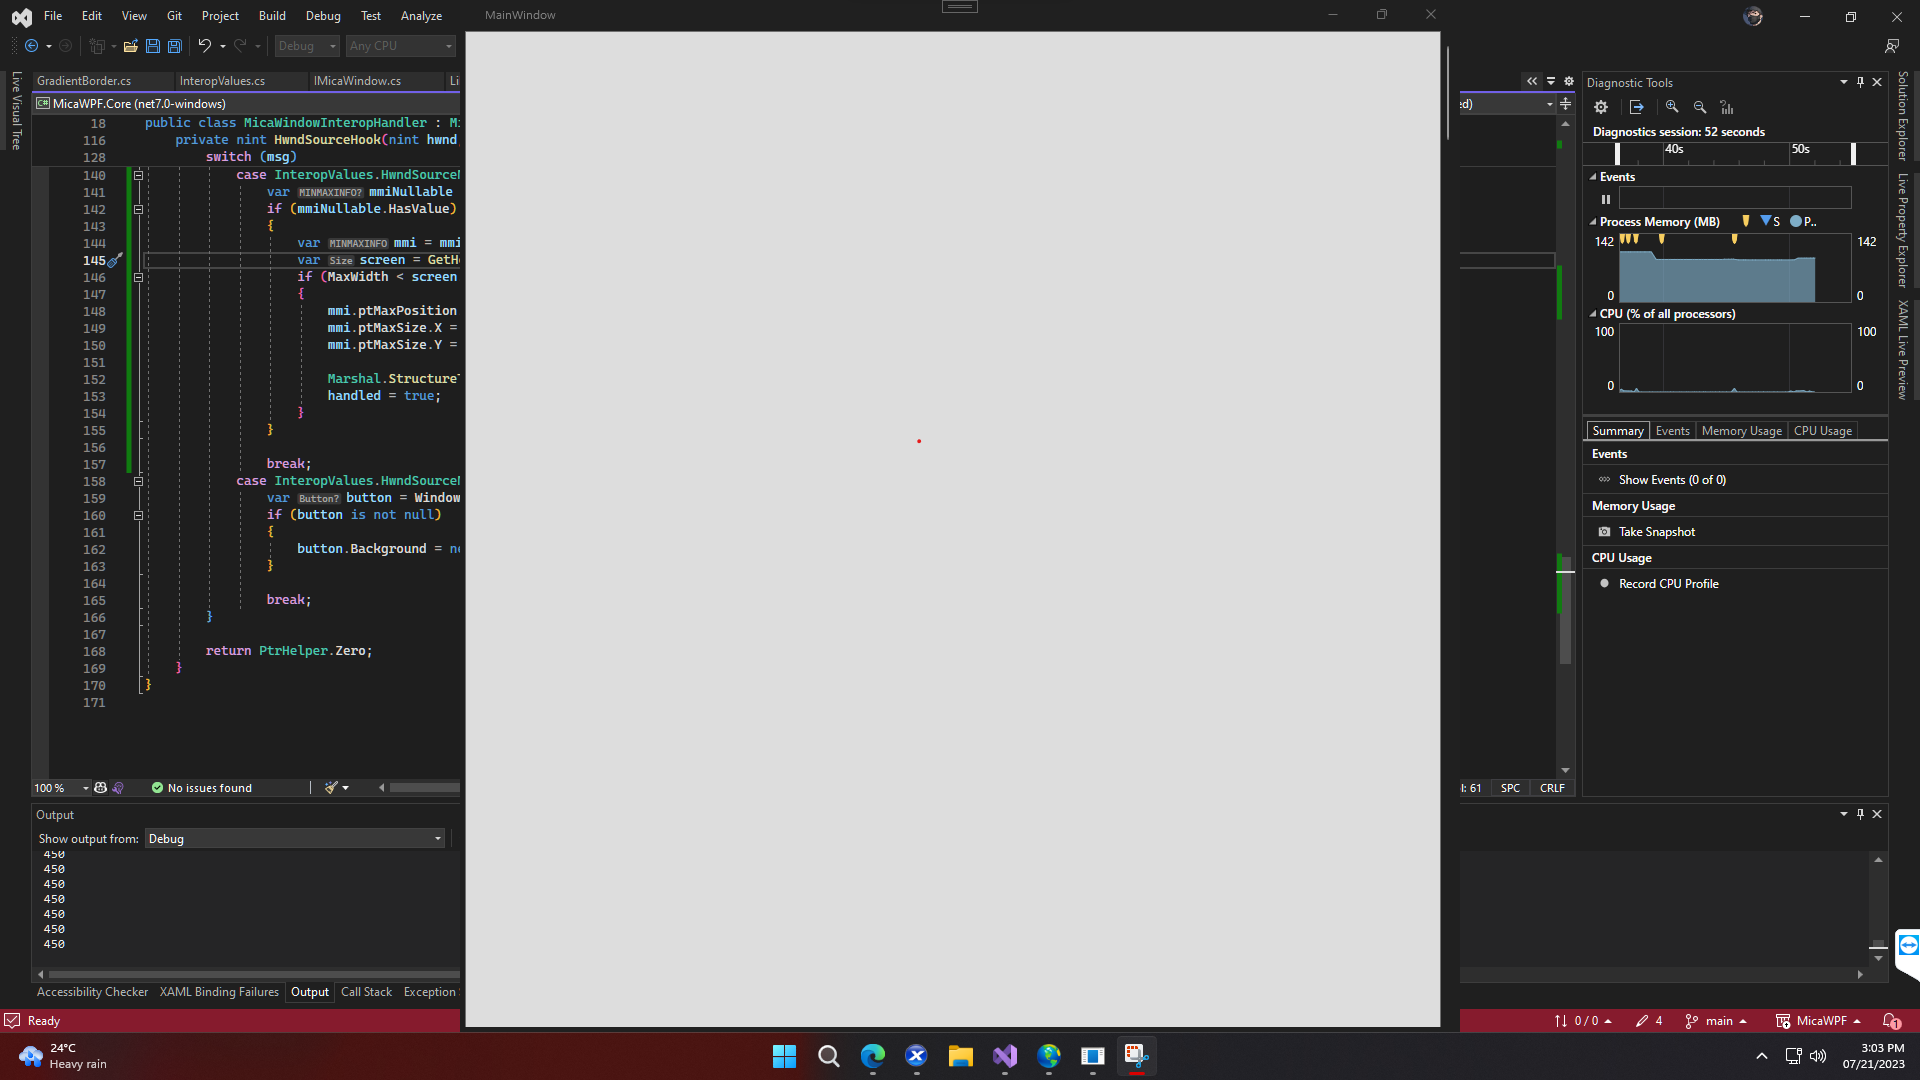Open the Microsoft Edge taskbar icon
This screenshot has height=1080, width=1920.
click(x=873, y=1056)
